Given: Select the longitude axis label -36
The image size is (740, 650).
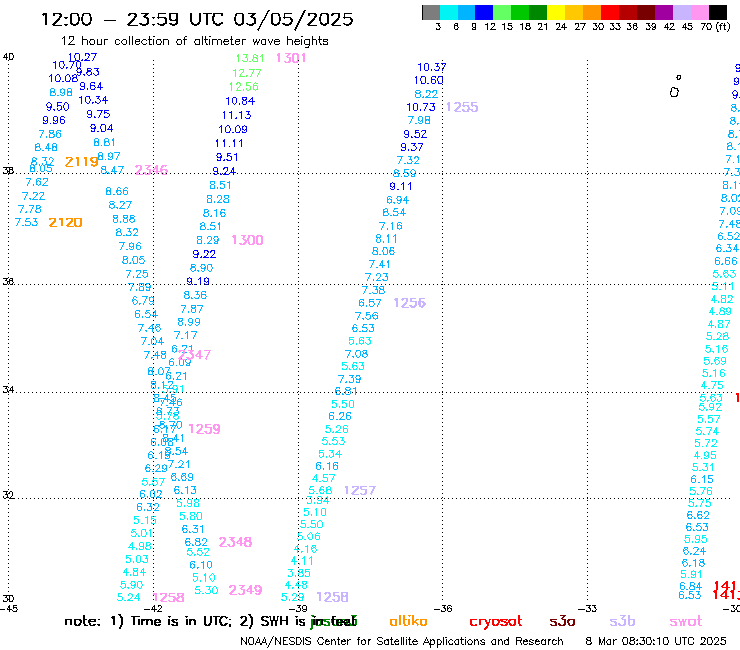Looking at the screenshot, I should [x=443, y=609].
